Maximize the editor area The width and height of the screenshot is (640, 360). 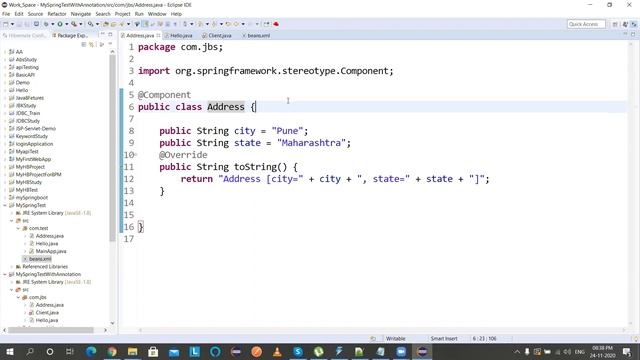pyautogui.click(x=633, y=34)
